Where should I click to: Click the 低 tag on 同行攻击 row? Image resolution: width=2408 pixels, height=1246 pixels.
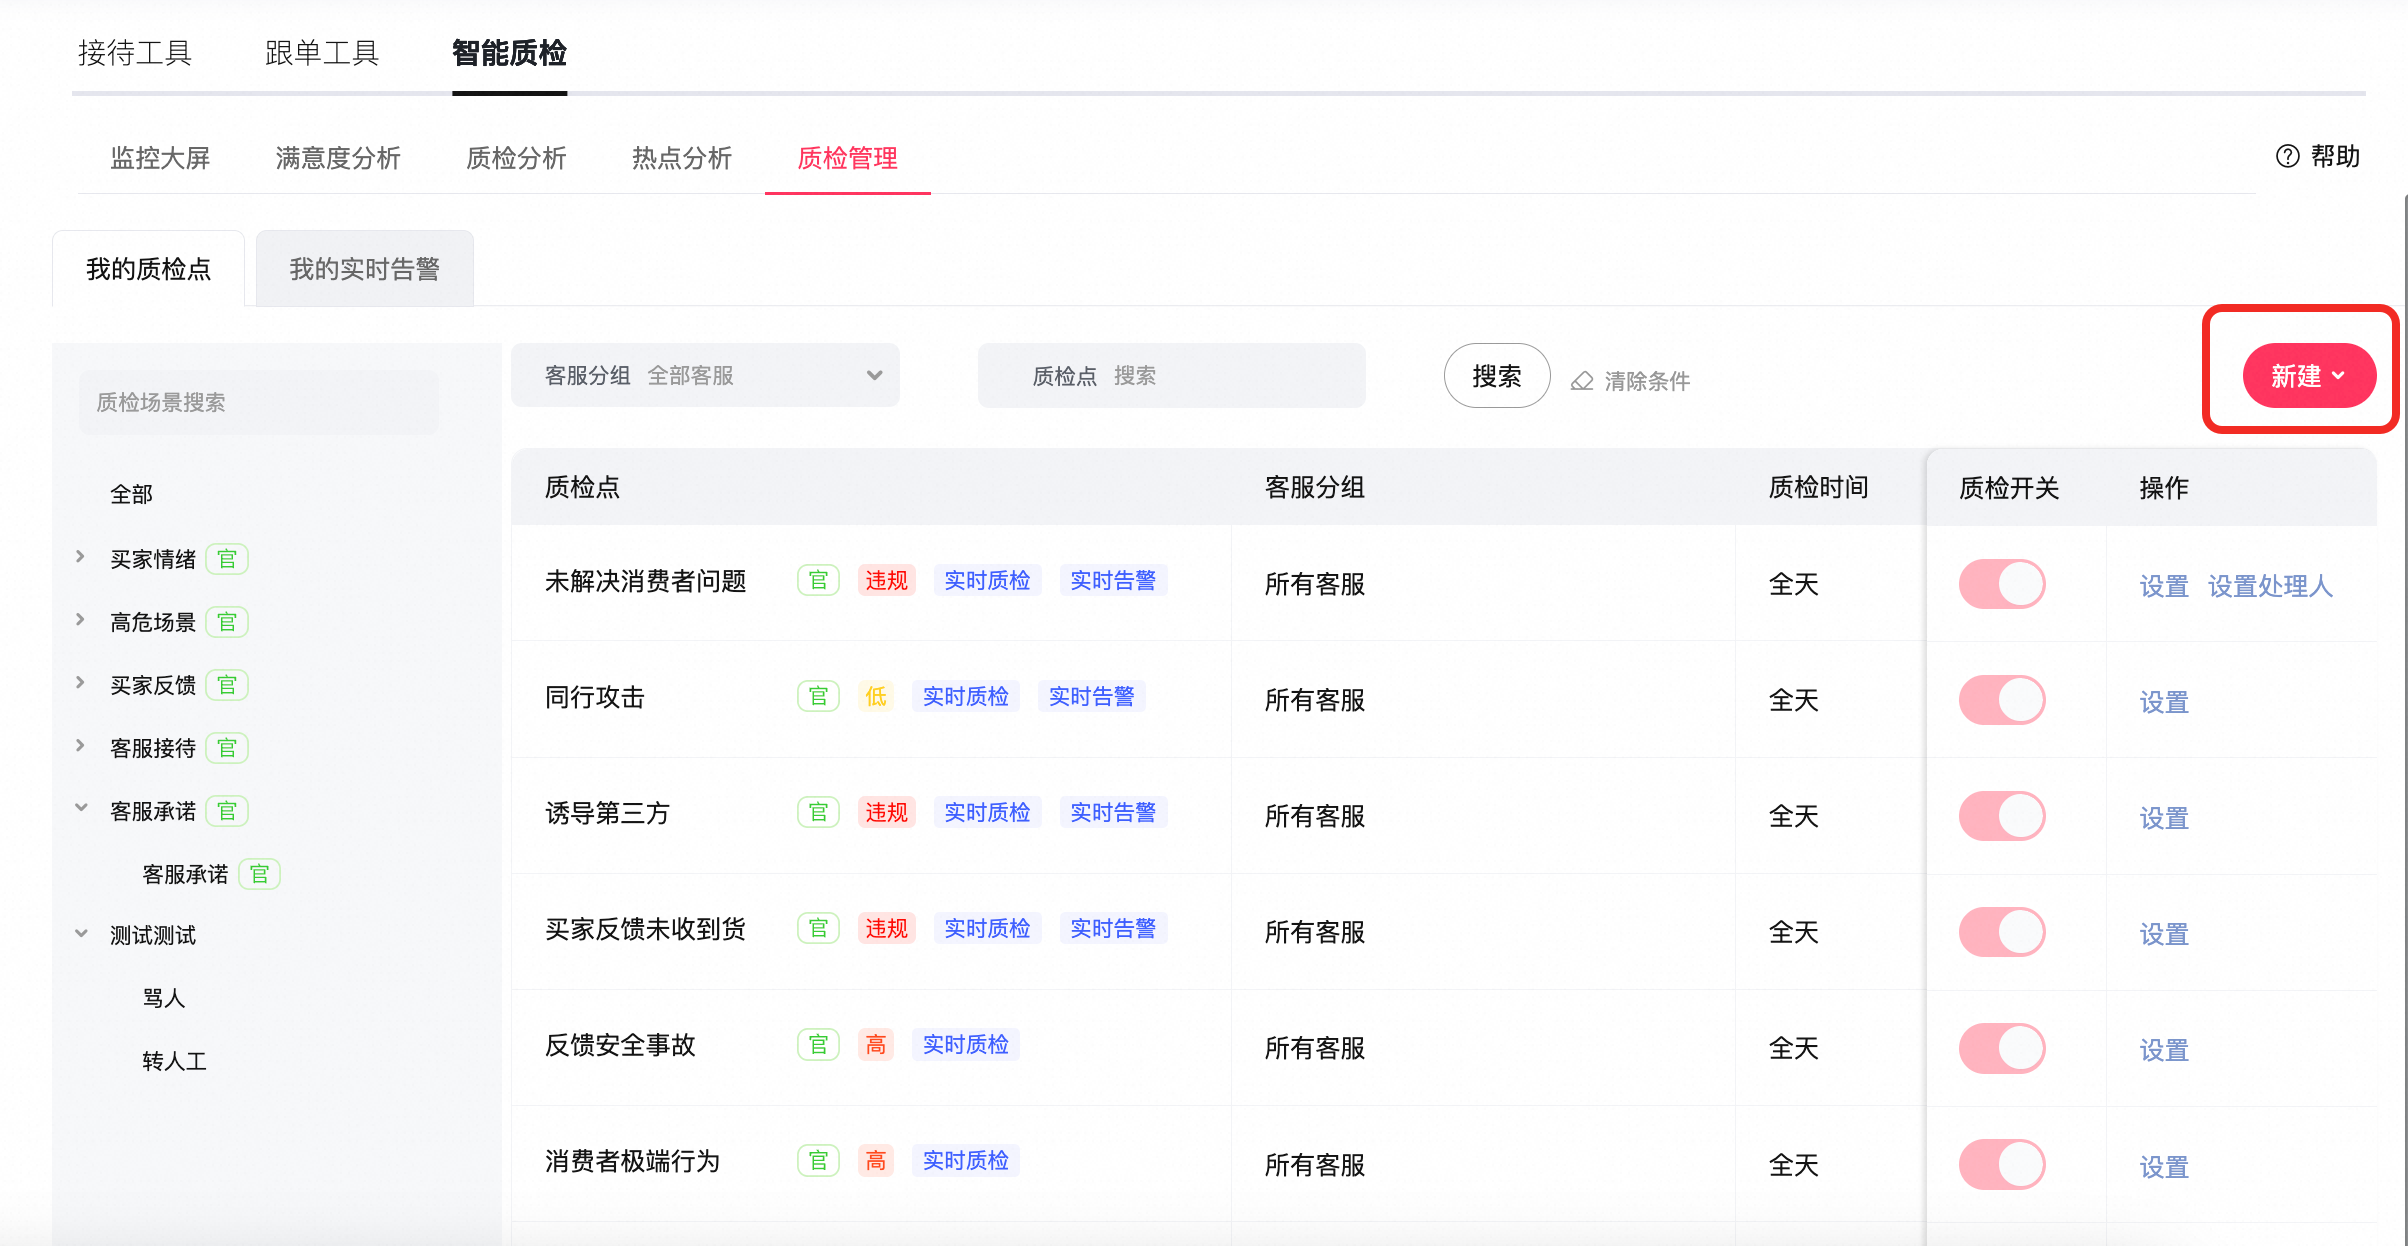click(876, 697)
